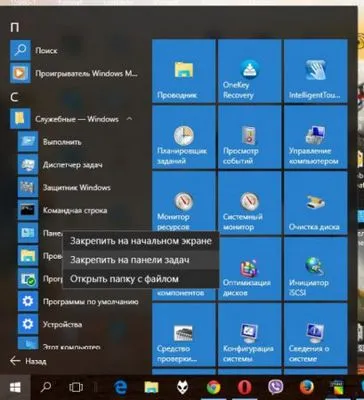Image resolution: width=364 pixels, height=400 pixels.
Task: Jump to letter П section header
Action: click(14, 27)
